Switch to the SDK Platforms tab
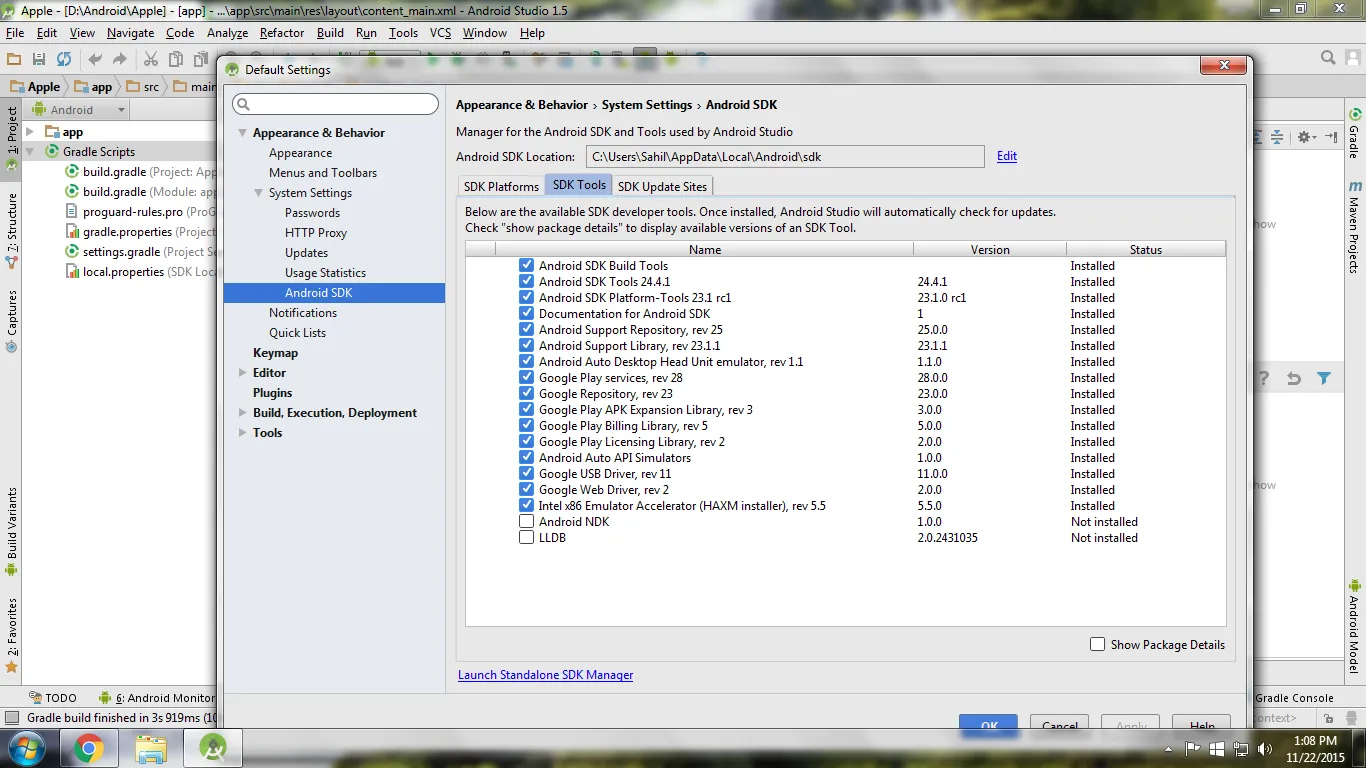1366x768 pixels. tap(501, 187)
